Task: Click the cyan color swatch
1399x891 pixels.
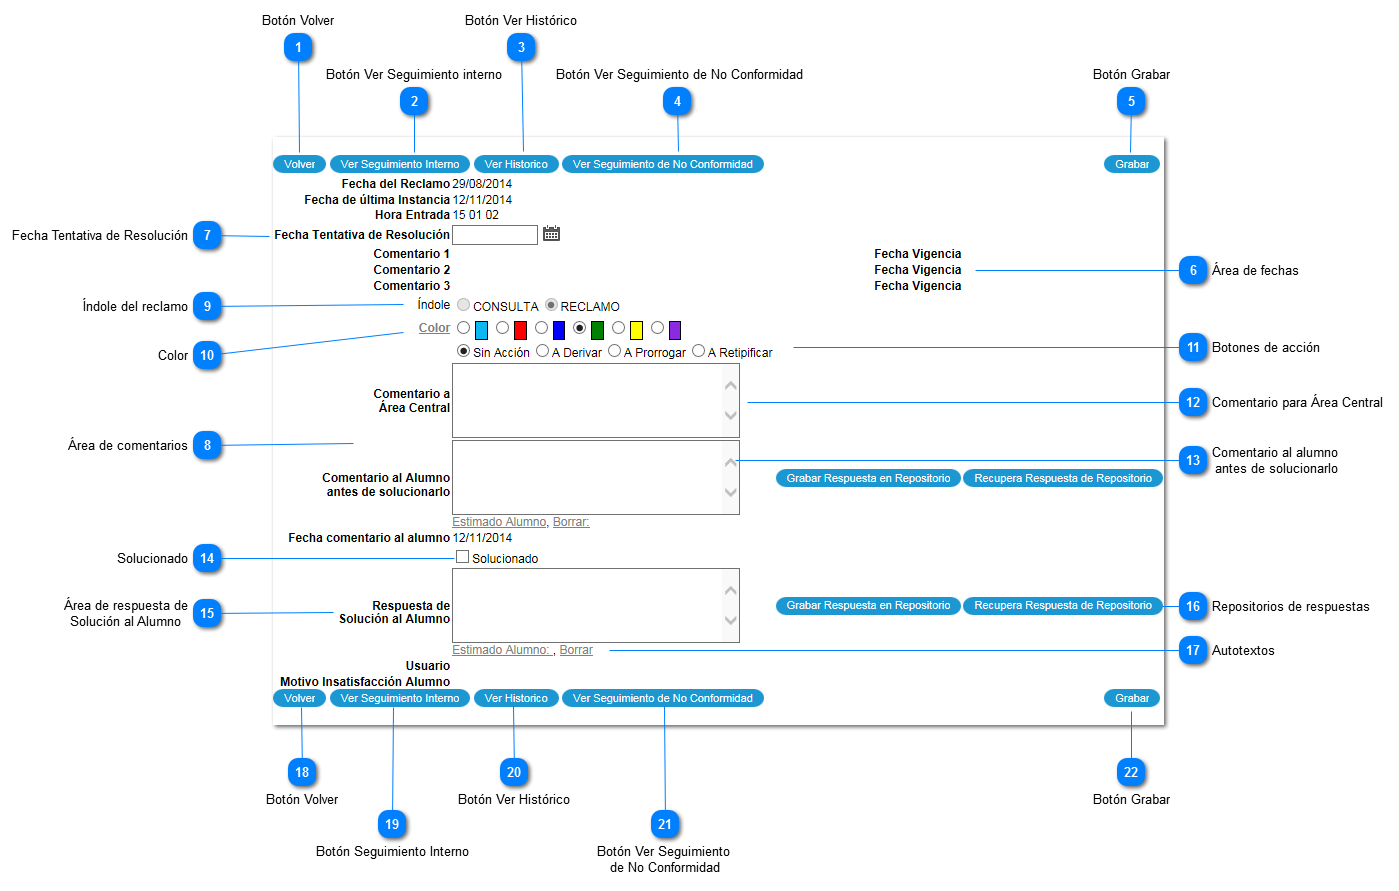Action: (481, 330)
